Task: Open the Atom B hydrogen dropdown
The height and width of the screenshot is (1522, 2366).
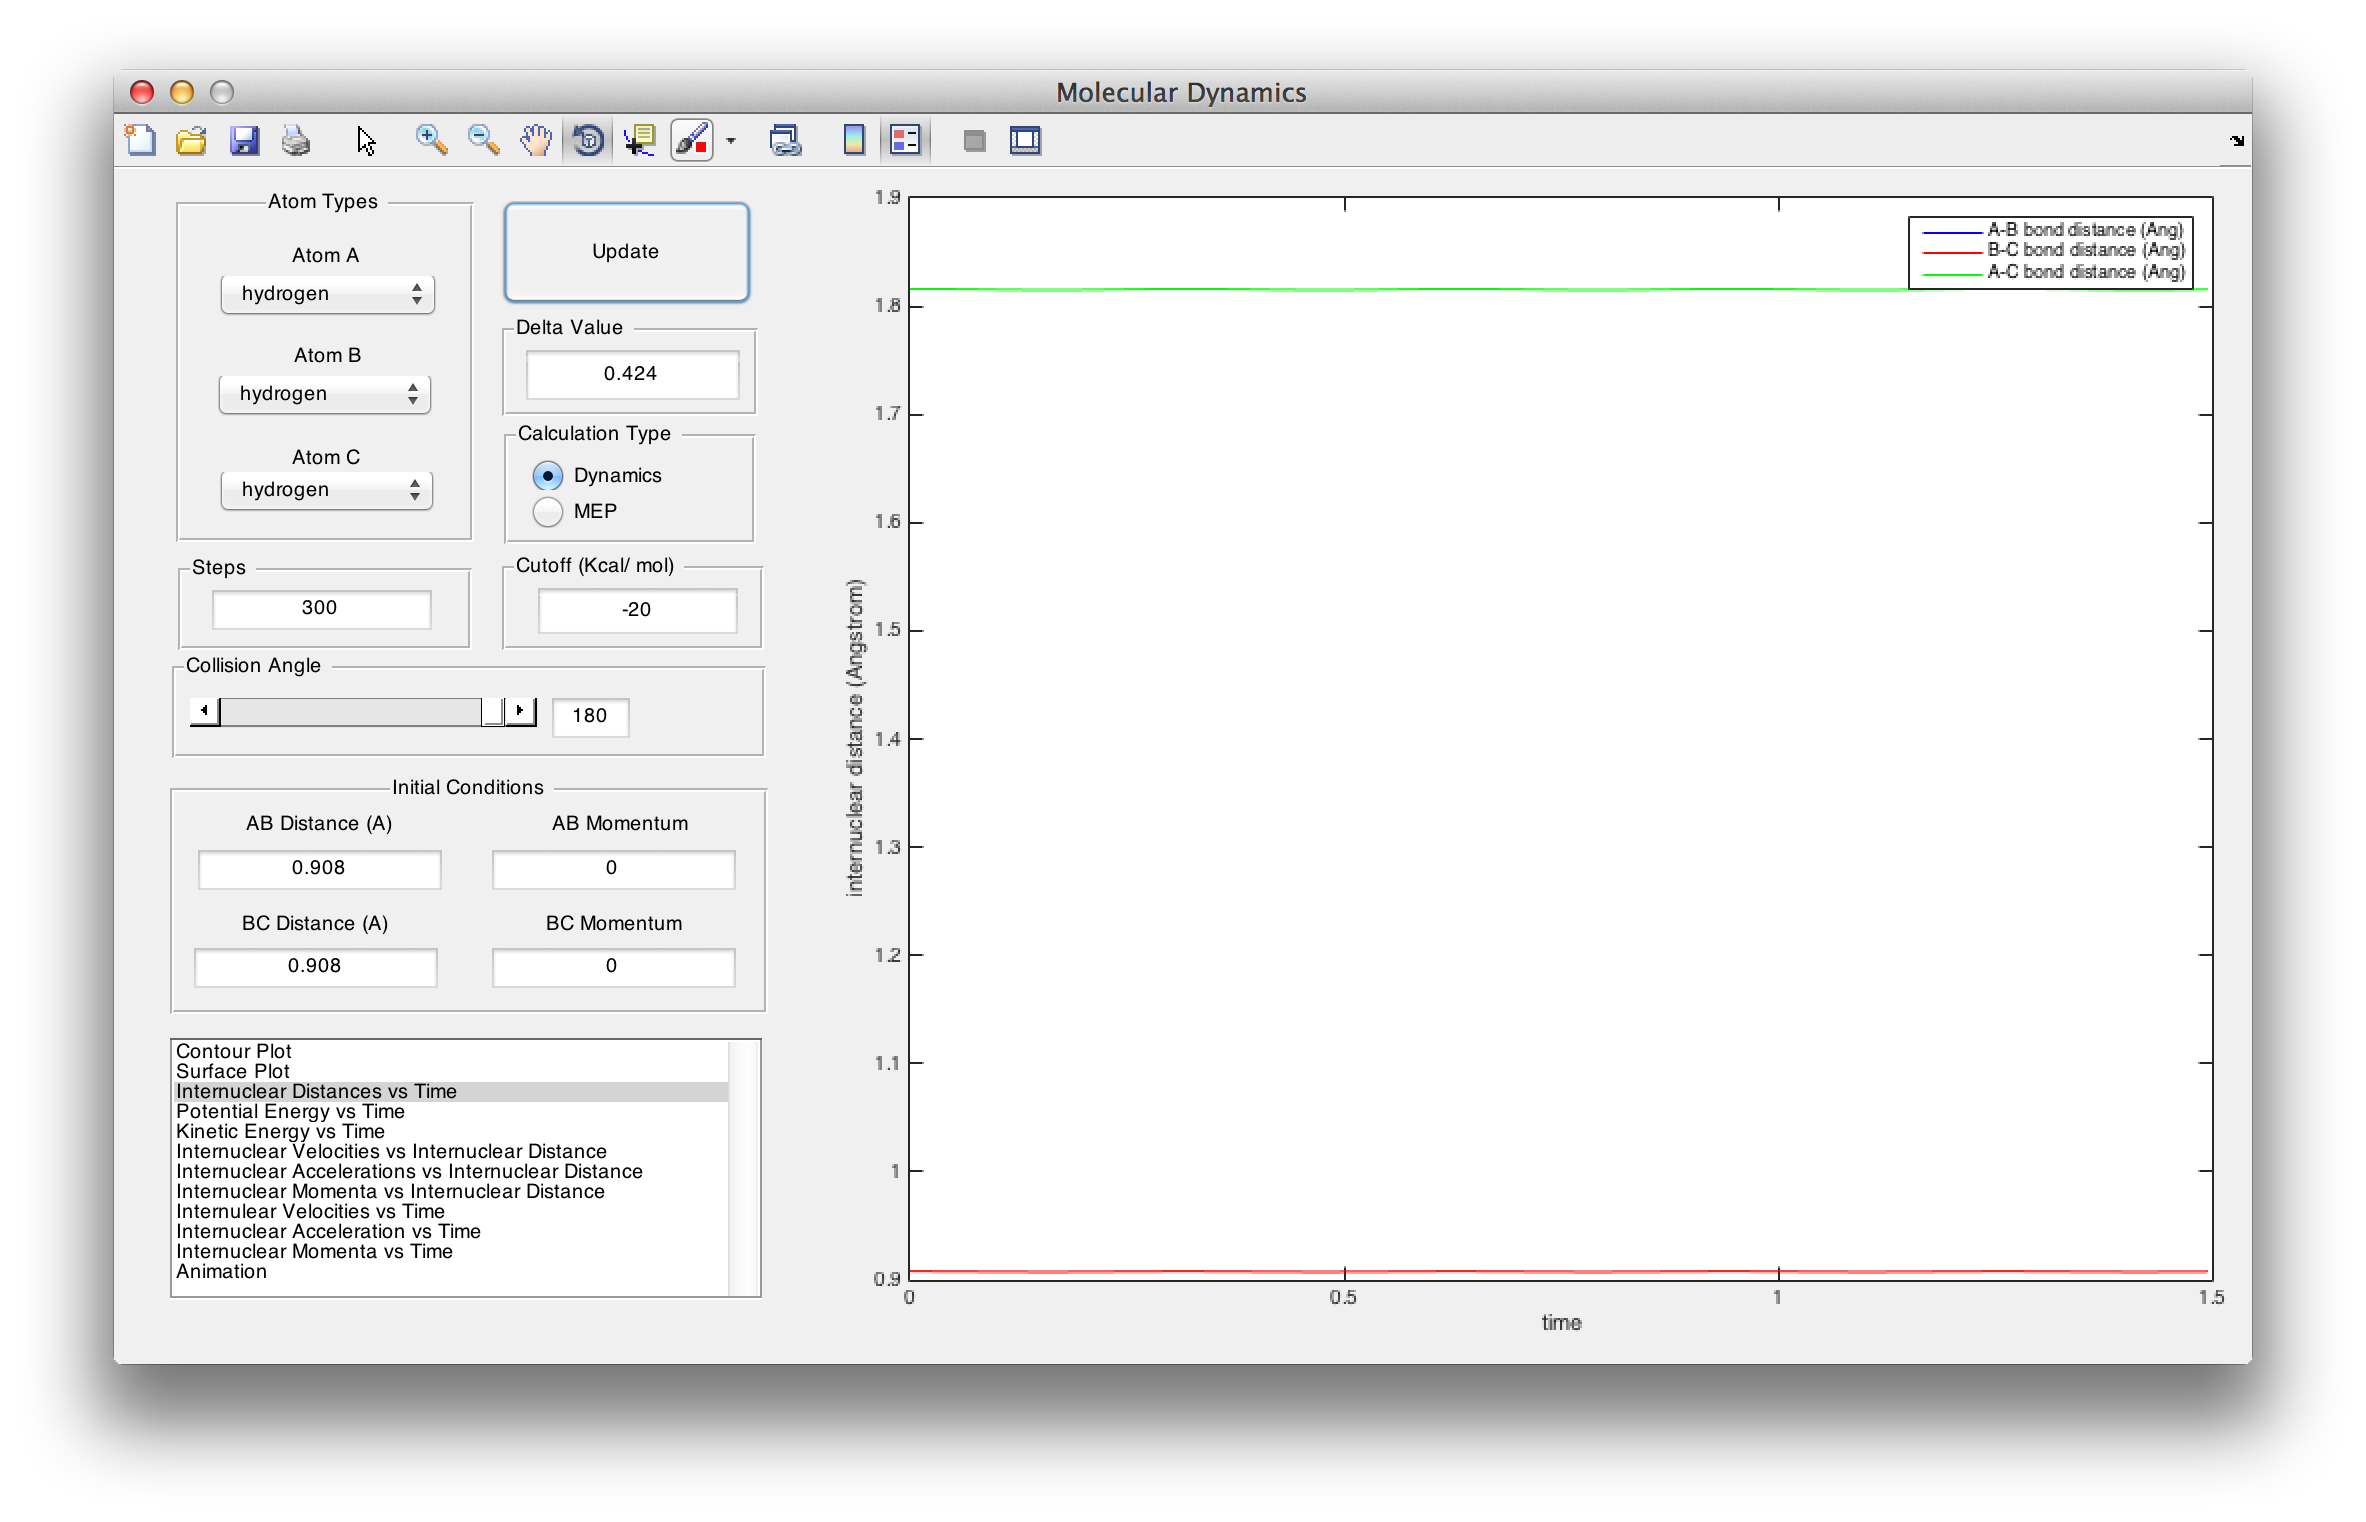Action: point(325,394)
